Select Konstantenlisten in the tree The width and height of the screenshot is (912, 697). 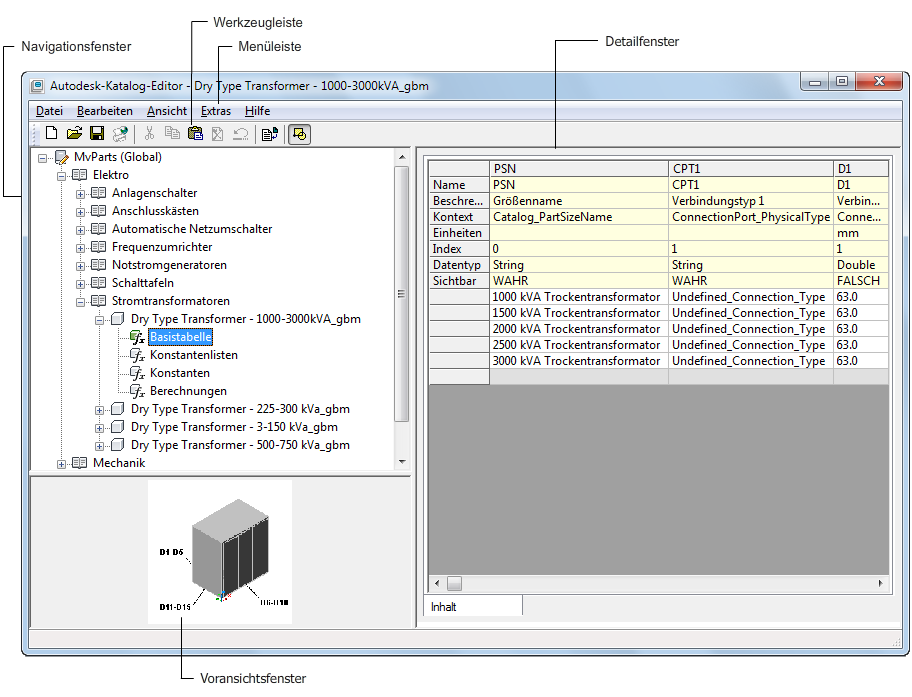pyautogui.click(x=194, y=355)
